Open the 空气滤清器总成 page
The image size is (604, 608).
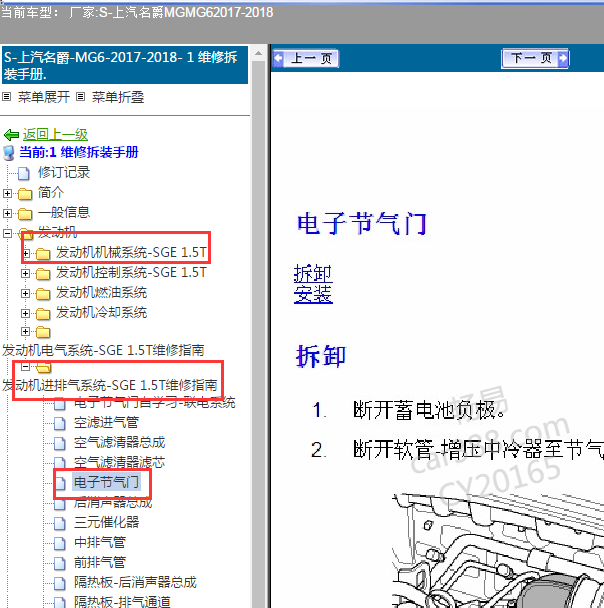[x=119, y=442]
